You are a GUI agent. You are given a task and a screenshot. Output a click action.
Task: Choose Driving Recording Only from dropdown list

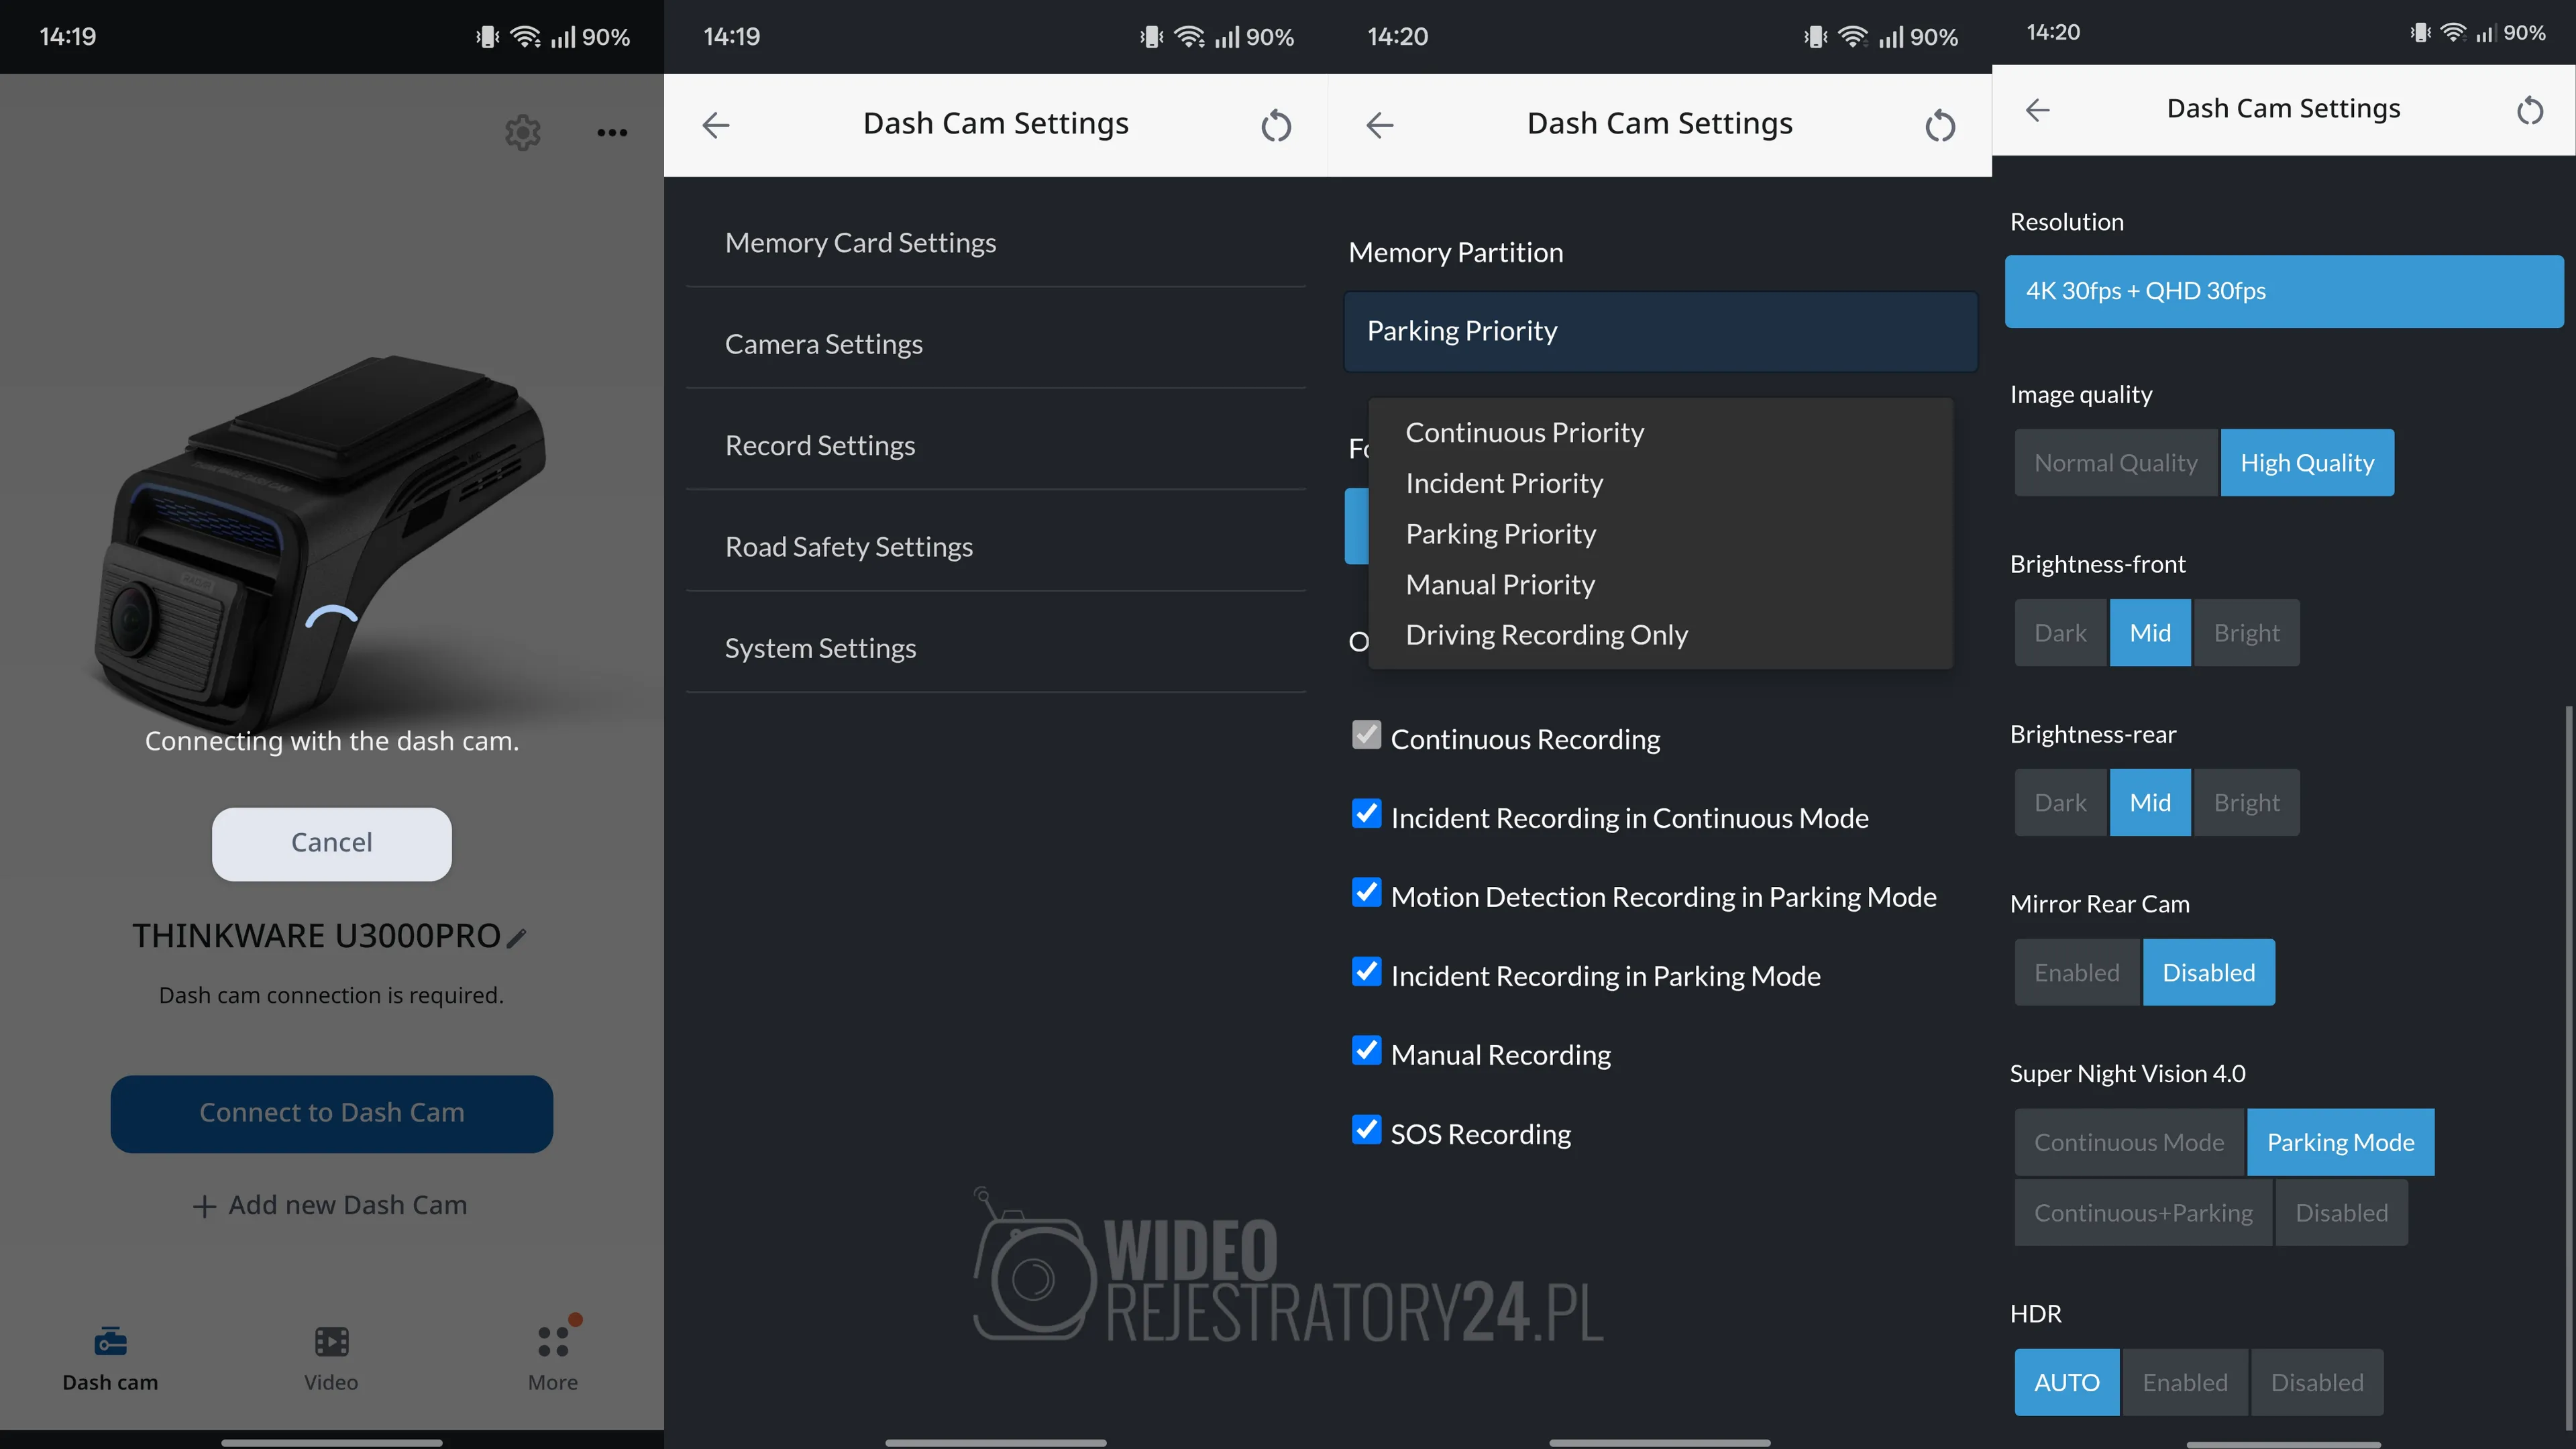tap(1546, 635)
